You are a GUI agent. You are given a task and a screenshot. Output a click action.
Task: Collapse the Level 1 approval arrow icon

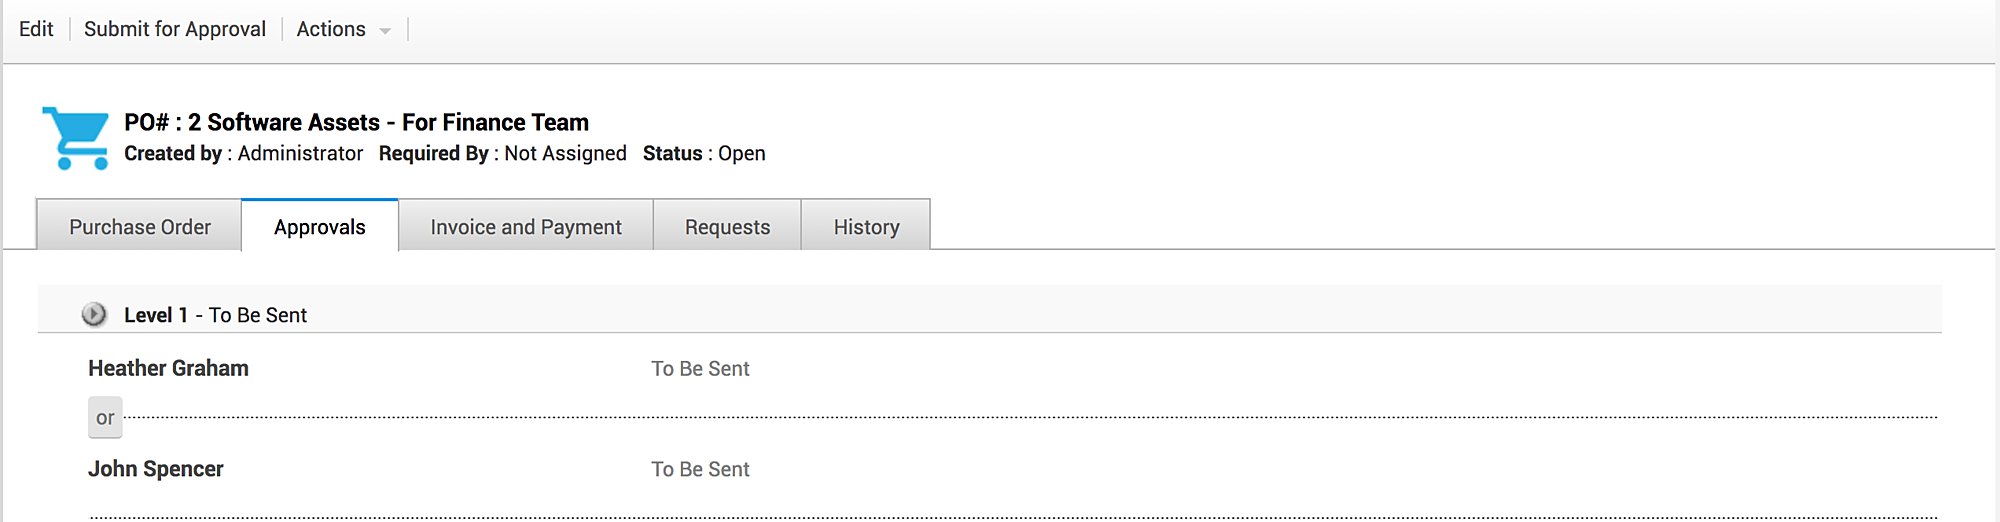coord(94,315)
